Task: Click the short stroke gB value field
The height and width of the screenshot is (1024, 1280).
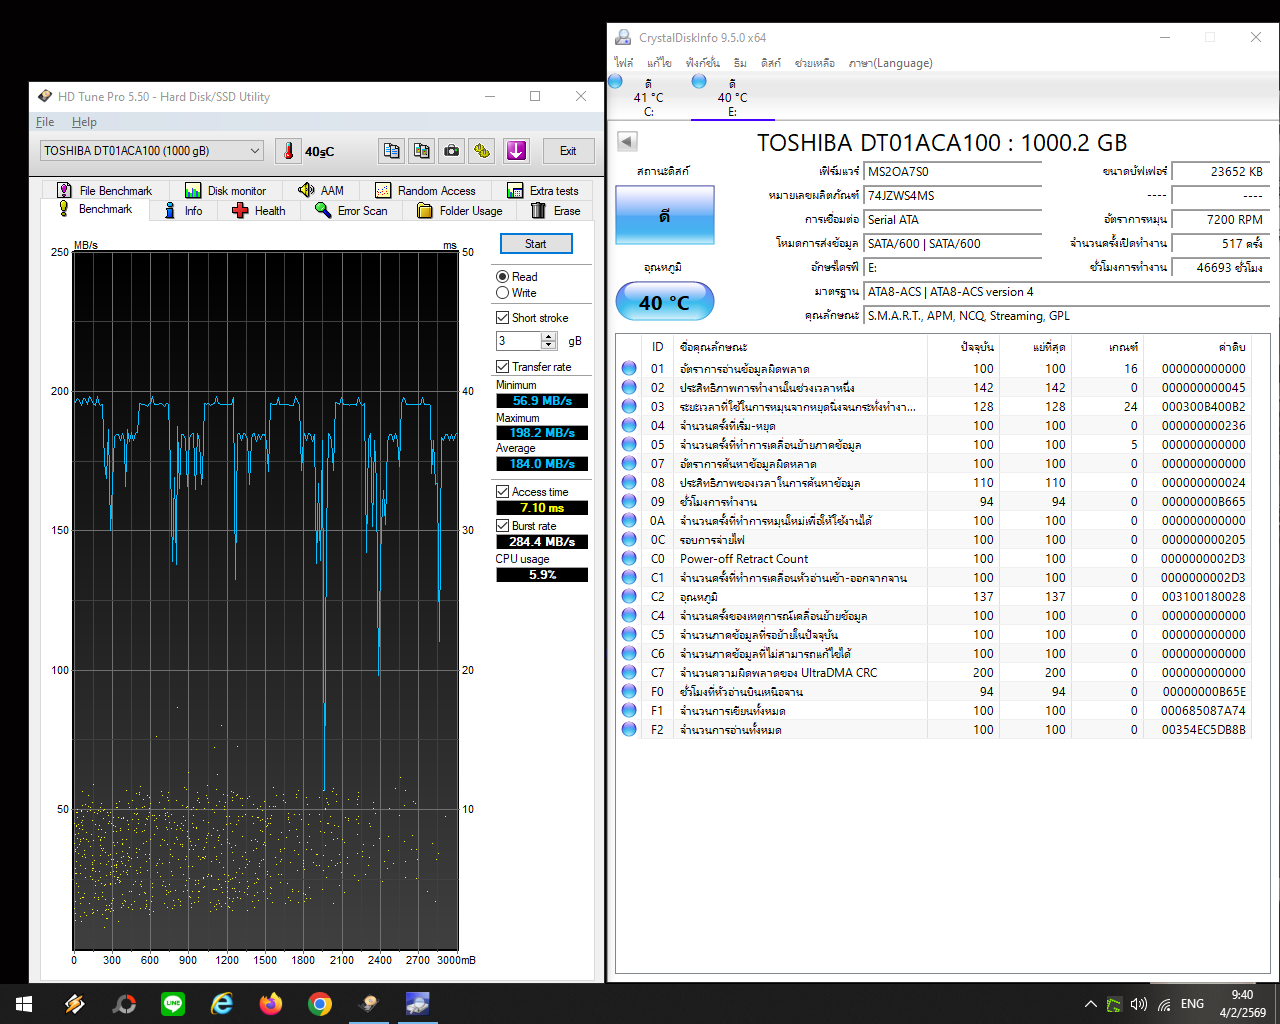Action: point(518,341)
